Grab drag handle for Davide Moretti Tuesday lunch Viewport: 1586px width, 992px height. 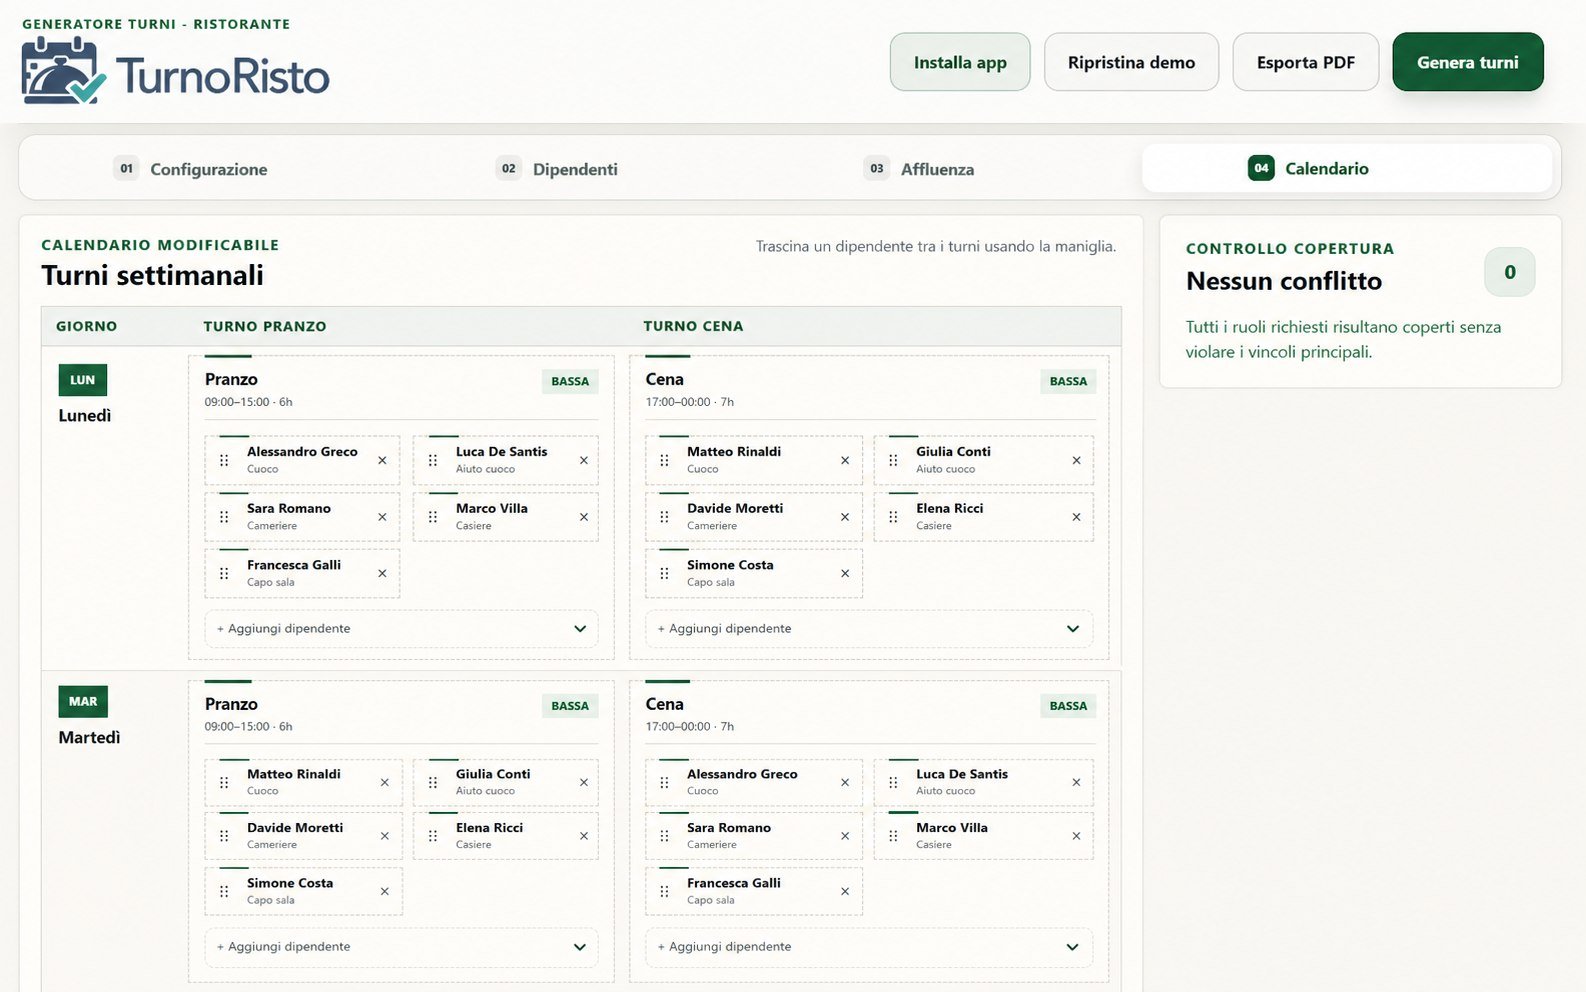click(224, 836)
